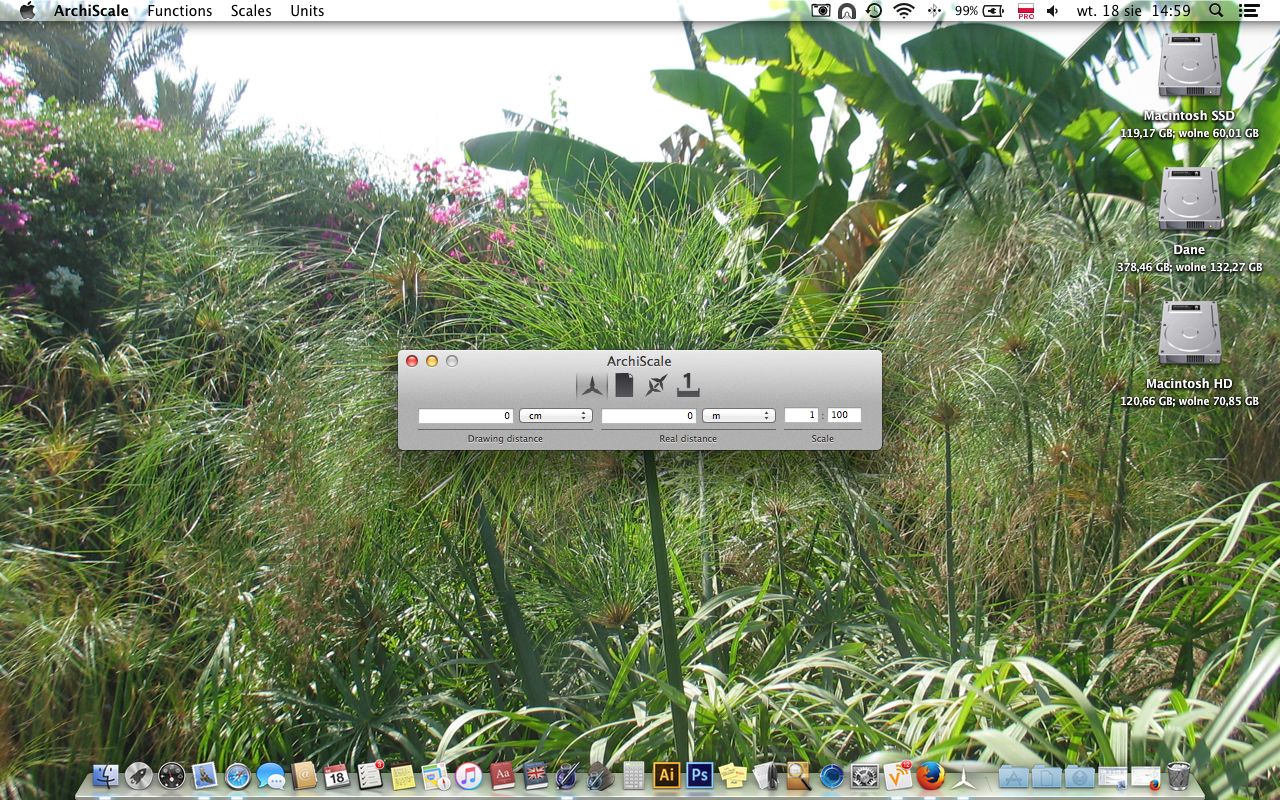Click the camera screenshot menu bar icon
1280x800 pixels.
pyautogui.click(x=821, y=11)
